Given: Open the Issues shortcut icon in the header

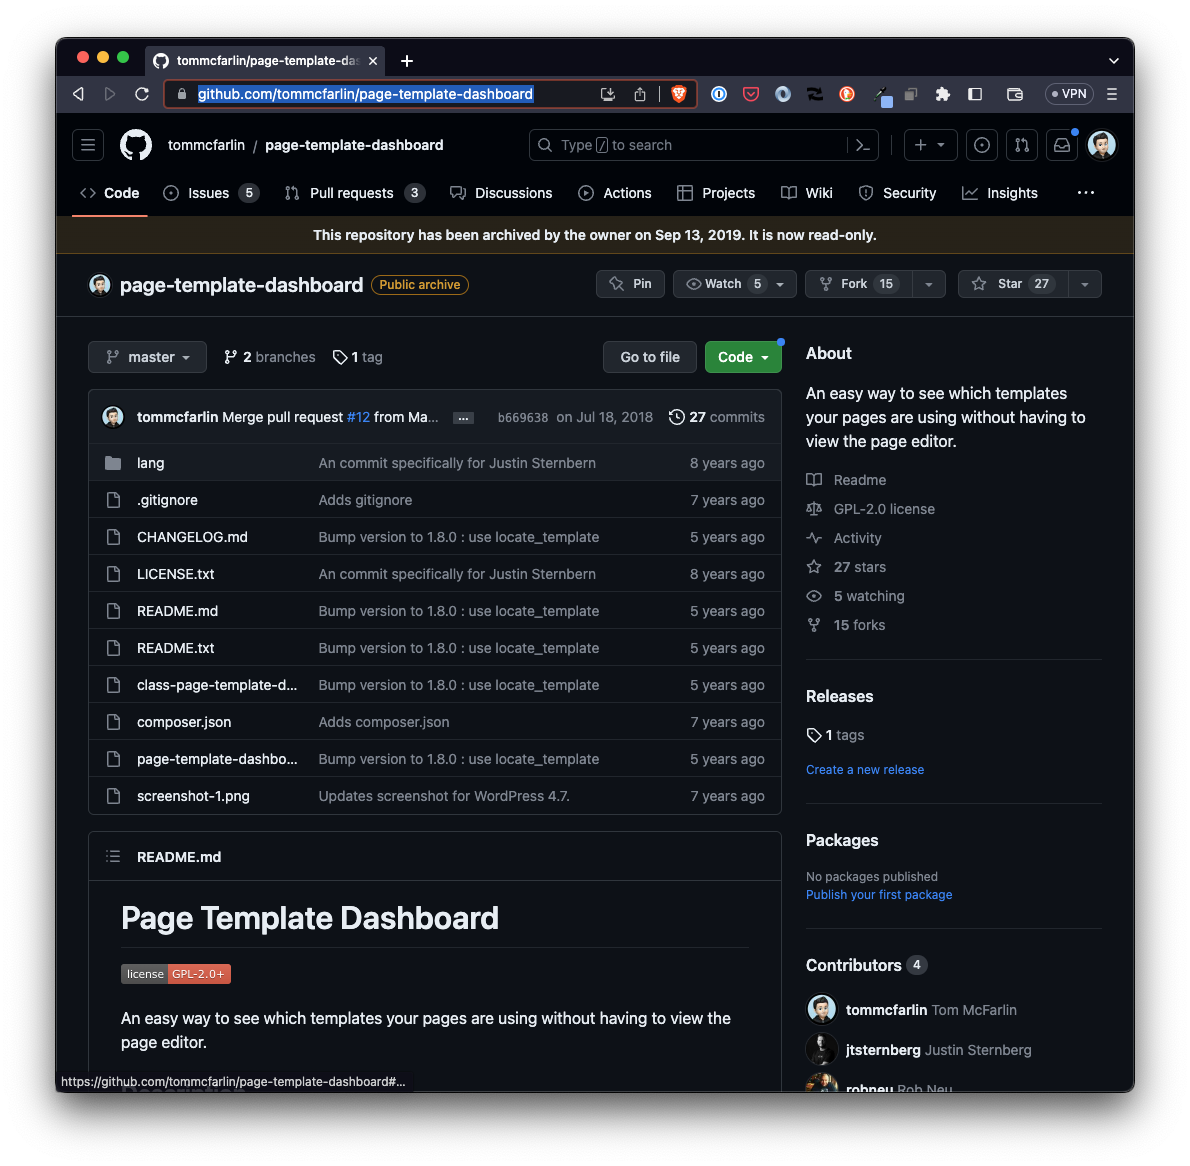Looking at the screenshot, I should pos(981,145).
